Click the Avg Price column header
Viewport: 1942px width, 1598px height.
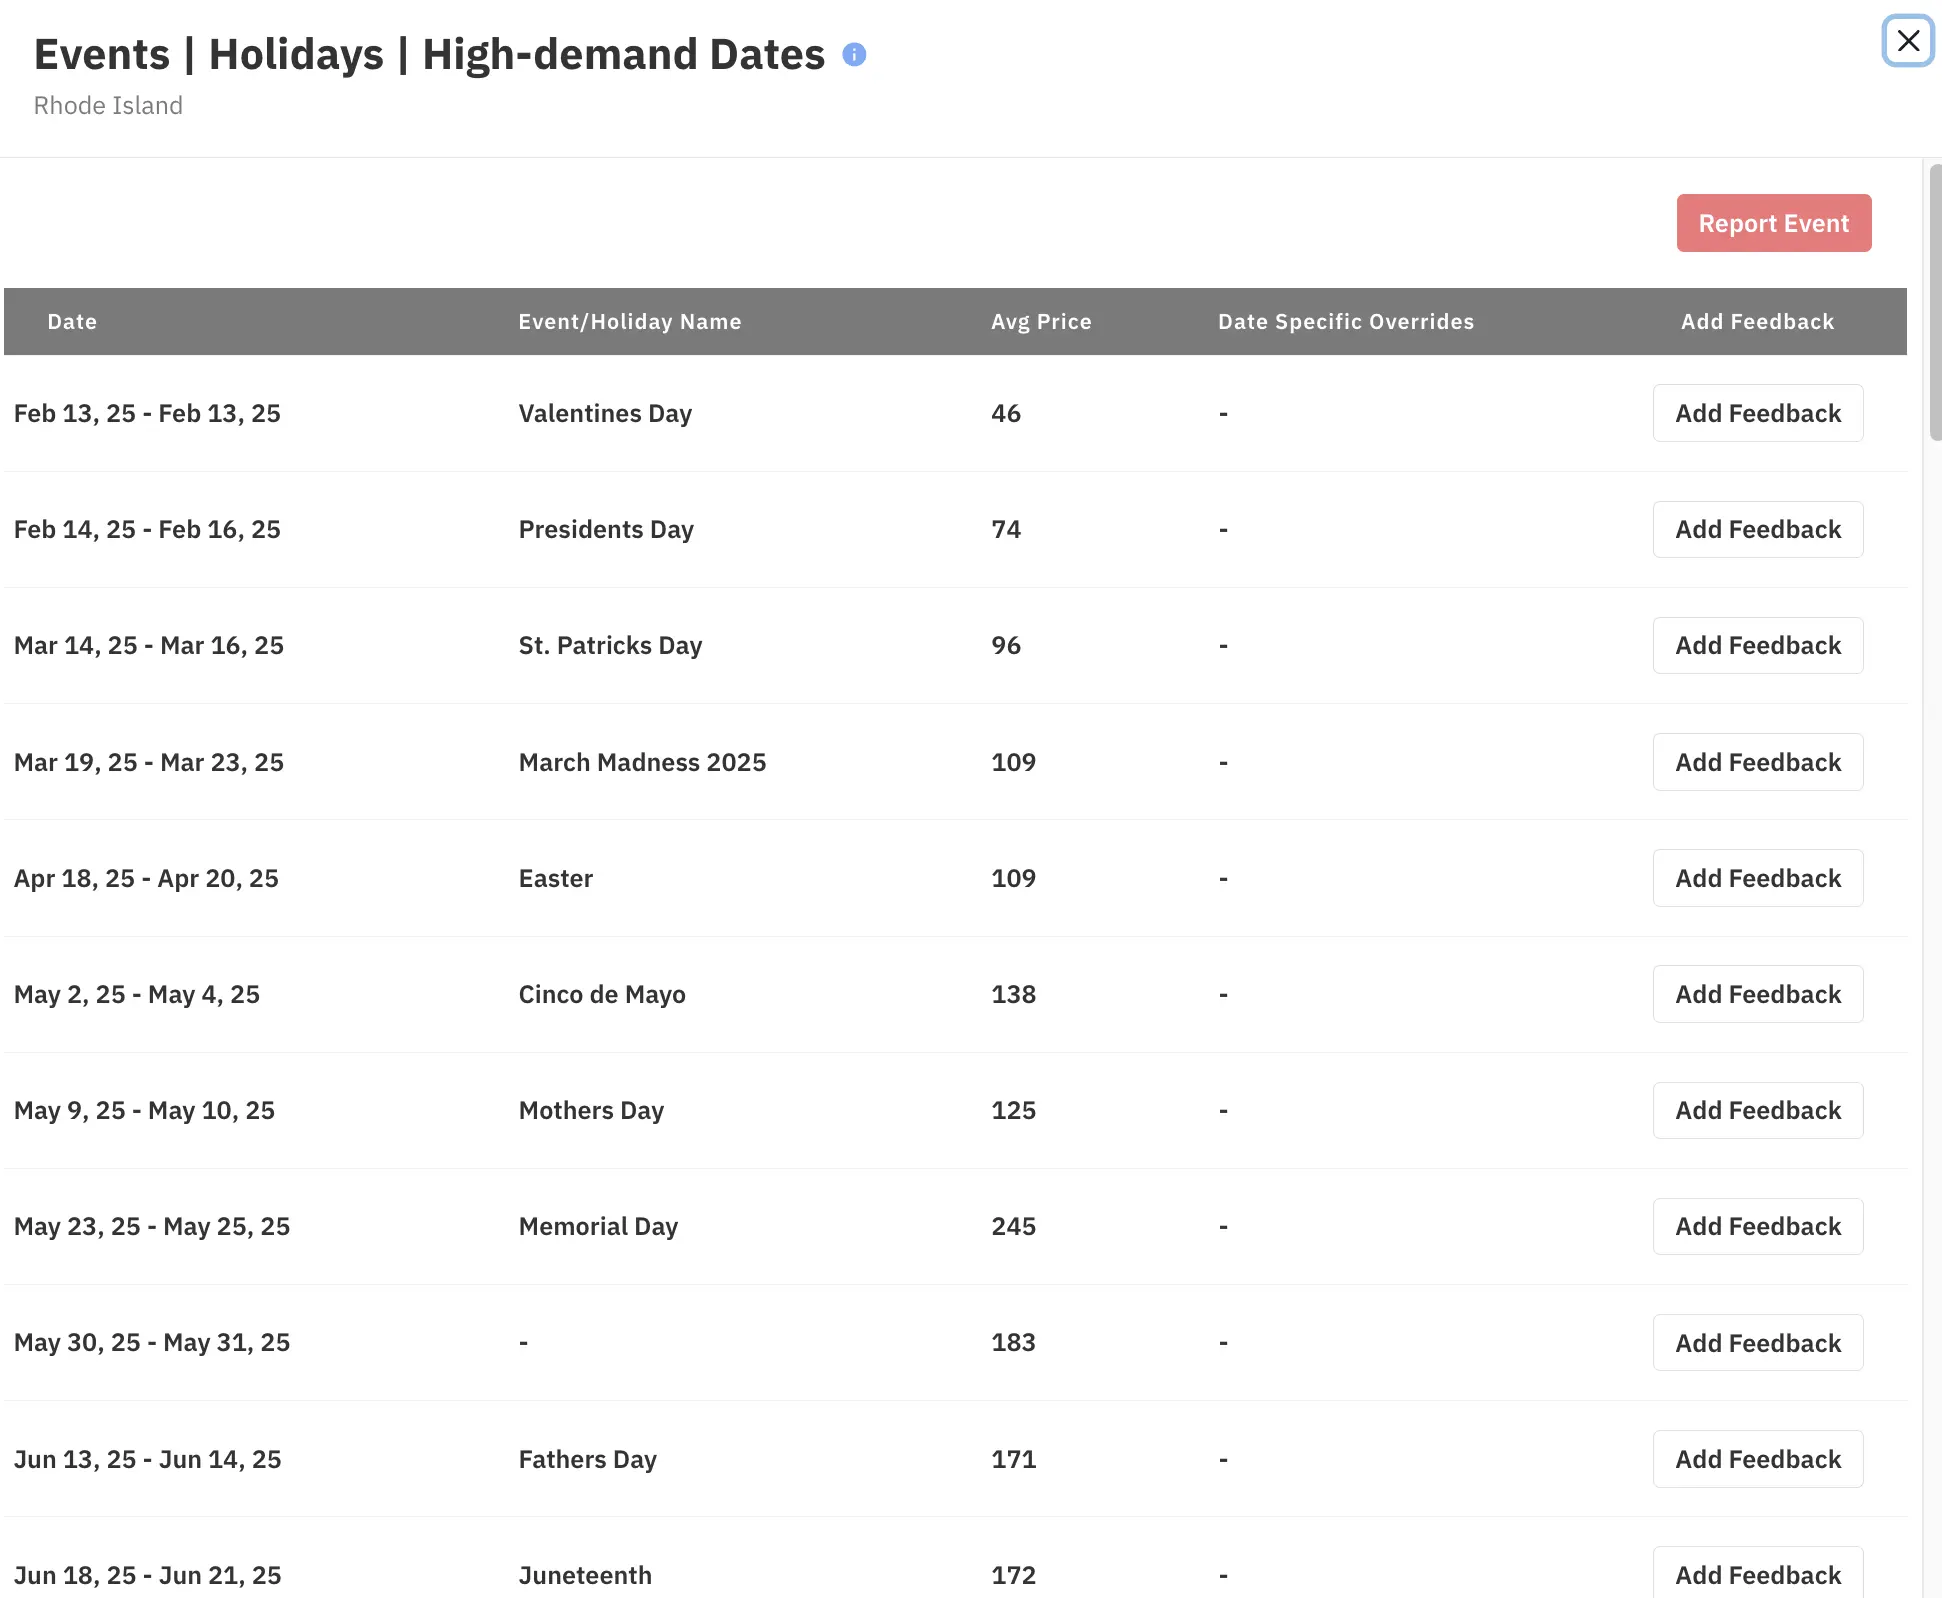click(1041, 322)
